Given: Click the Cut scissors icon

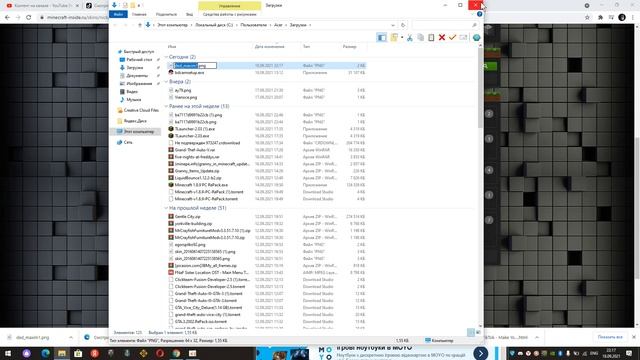Looking at the screenshot, I should pos(410,38).
